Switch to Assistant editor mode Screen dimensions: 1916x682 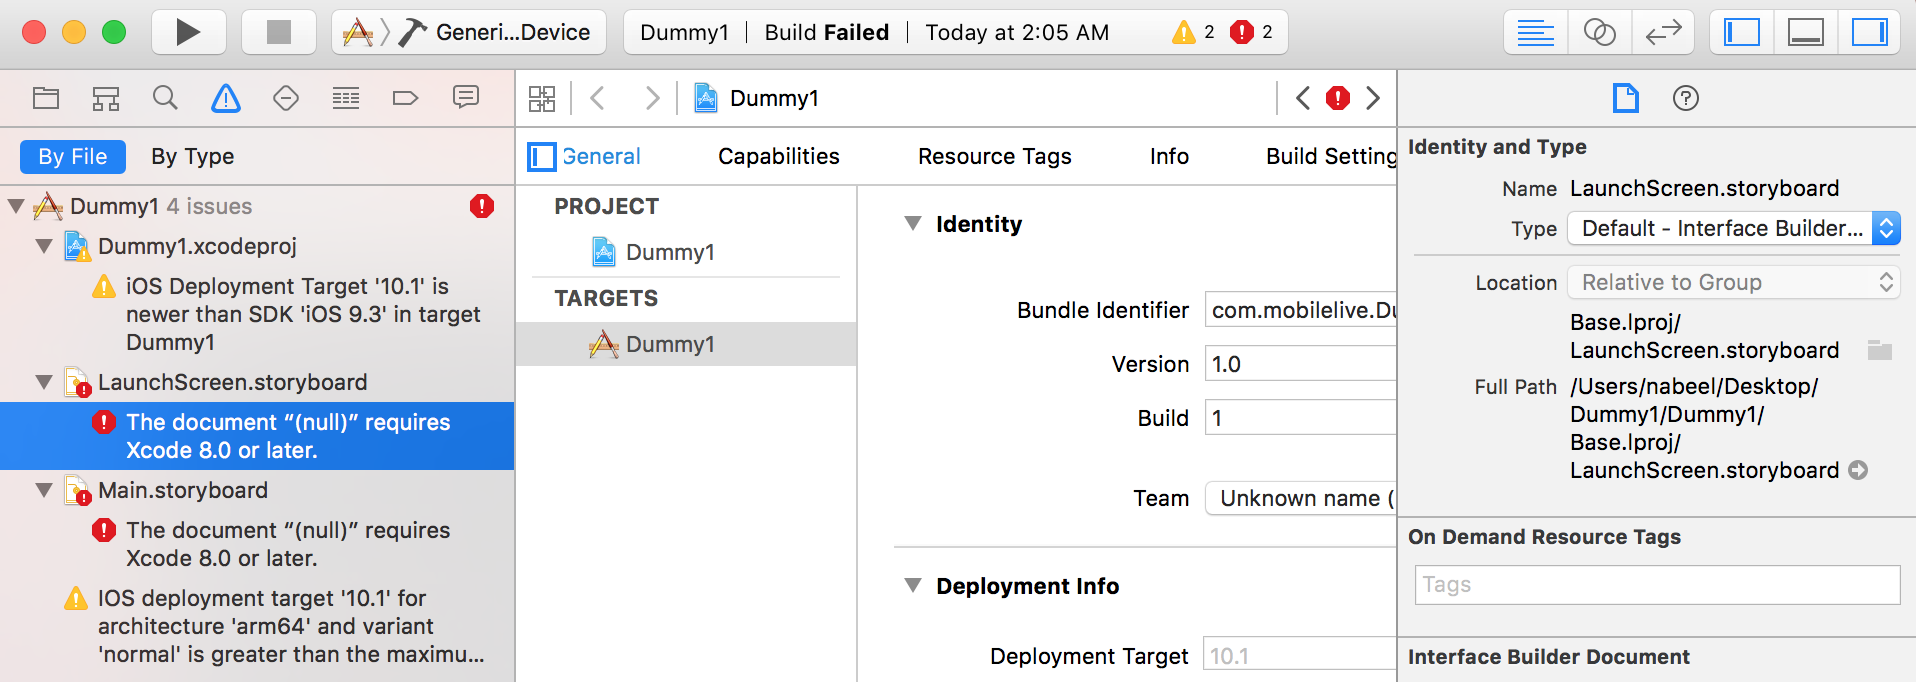(1600, 32)
